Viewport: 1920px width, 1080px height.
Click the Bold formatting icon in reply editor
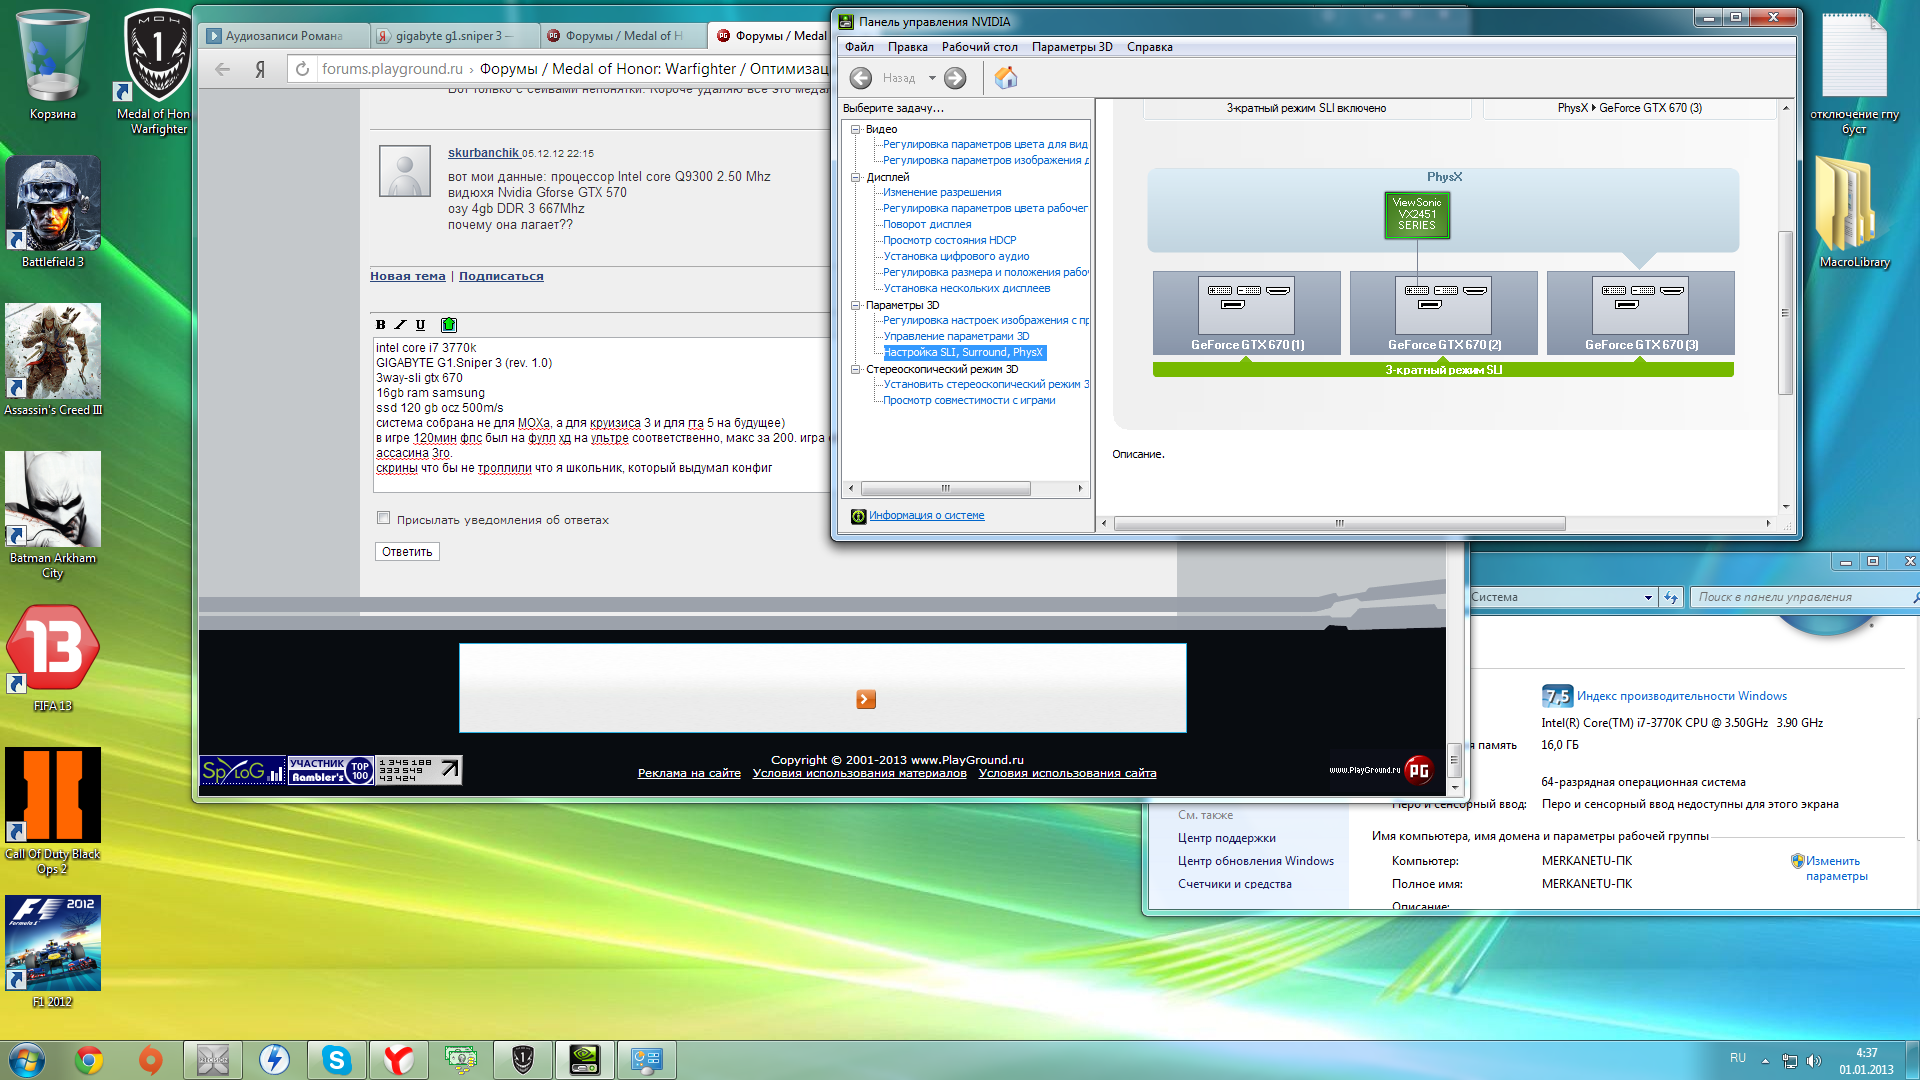[x=380, y=324]
